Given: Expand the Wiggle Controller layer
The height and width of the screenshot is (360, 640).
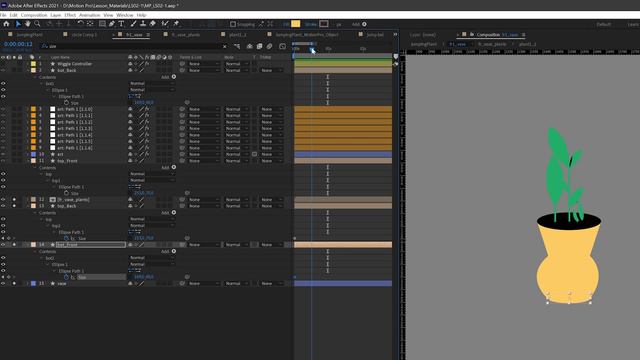Looking at the screenshot, I should click(28, 64).
